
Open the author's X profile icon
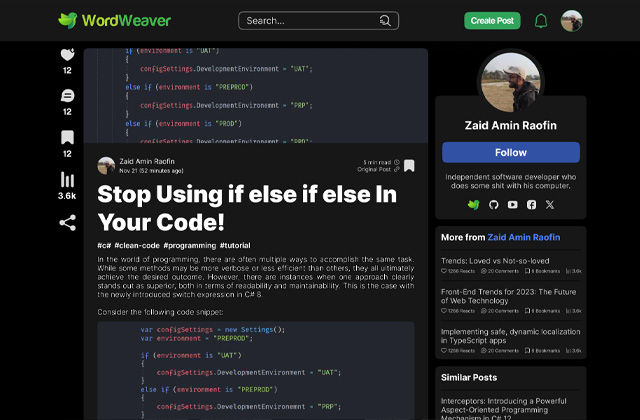click(550, 204)
